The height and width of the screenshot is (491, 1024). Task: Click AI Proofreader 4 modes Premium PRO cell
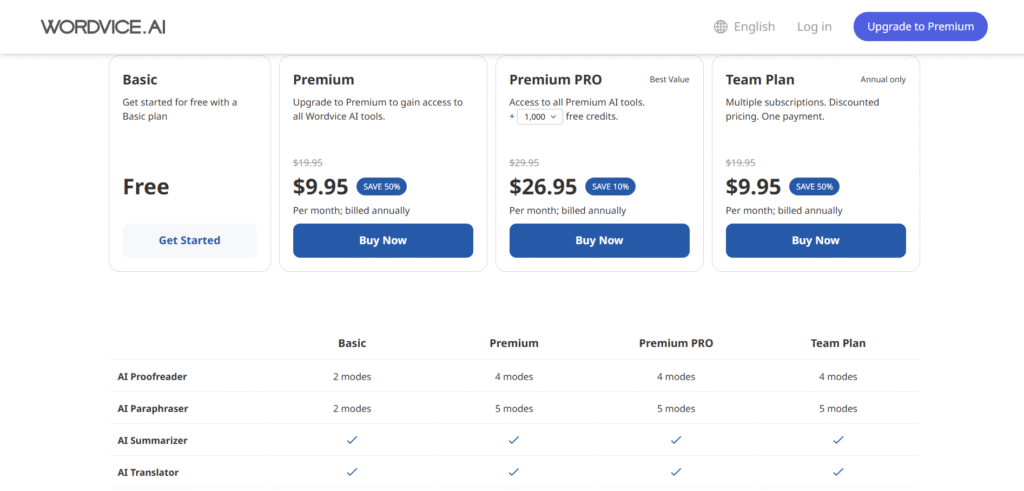[676, 377]
